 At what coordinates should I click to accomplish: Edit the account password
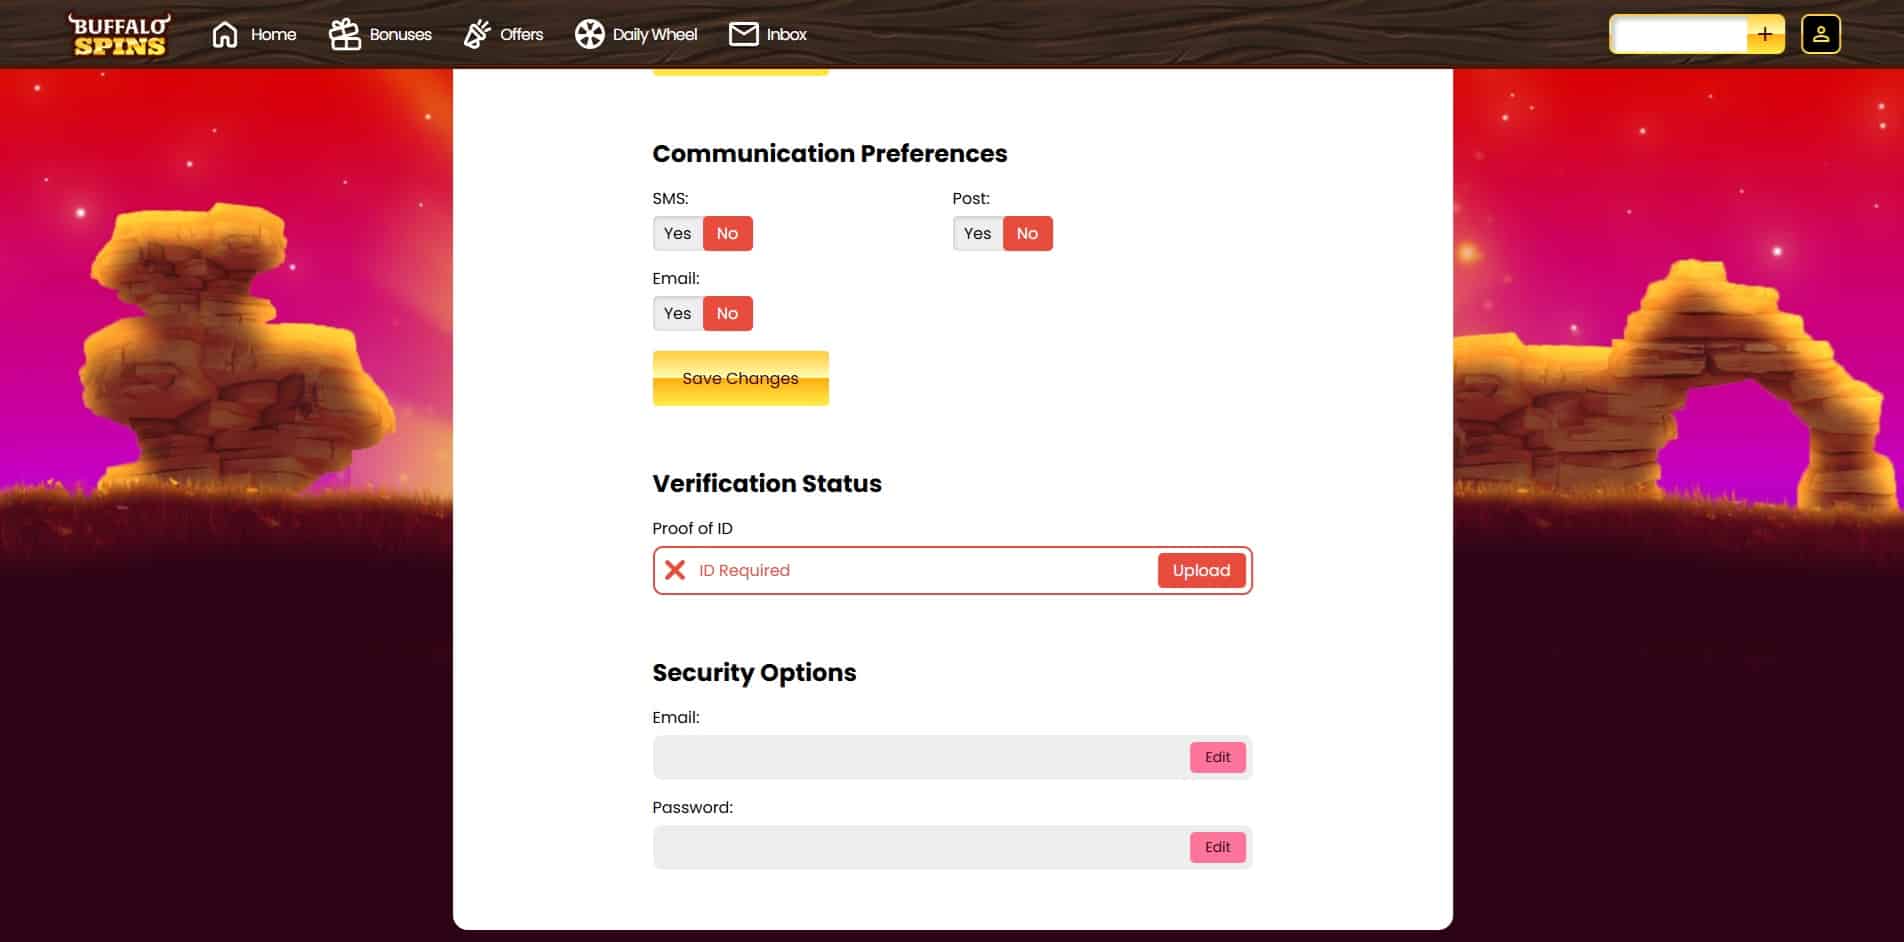pos(1217,847)
